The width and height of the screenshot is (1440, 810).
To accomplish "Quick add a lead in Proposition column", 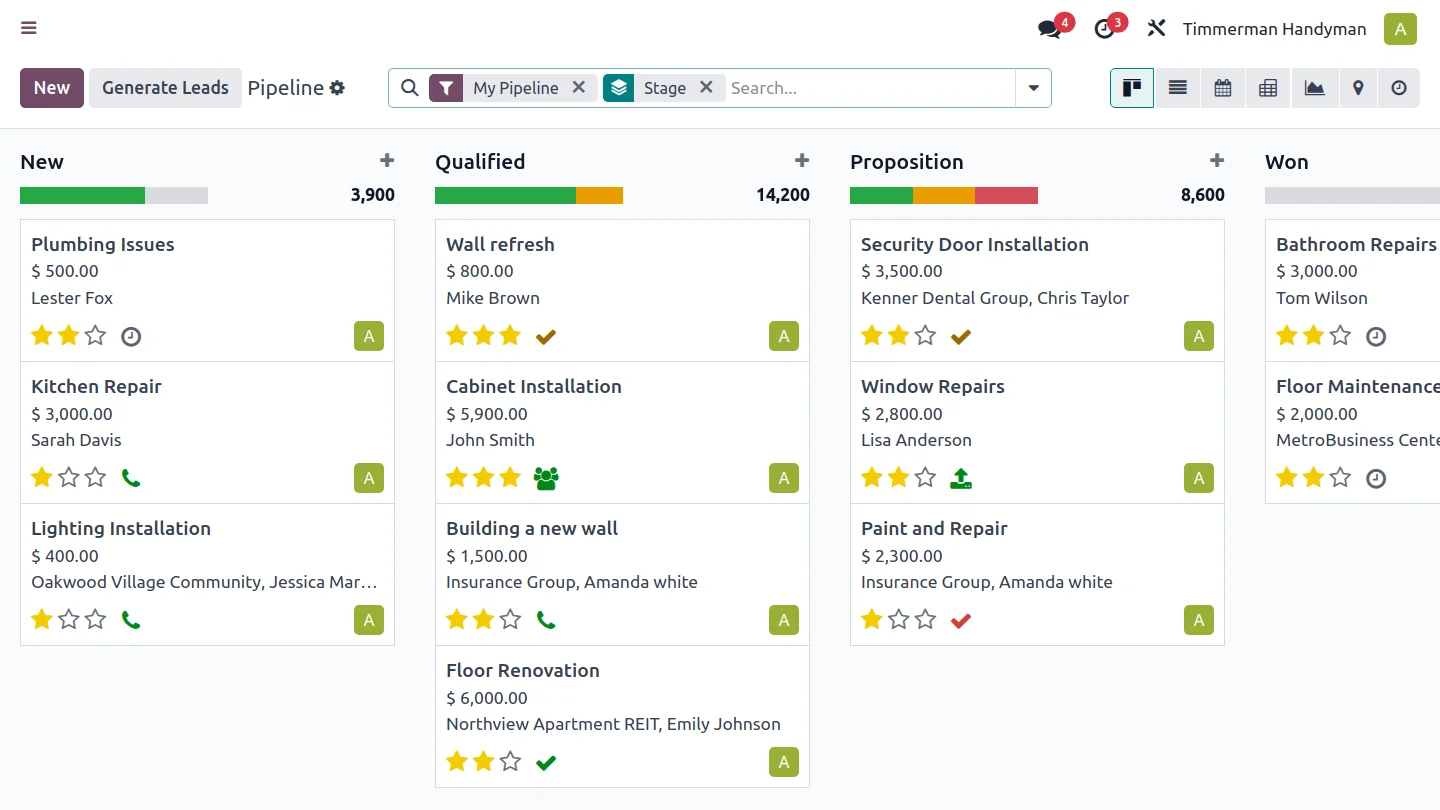I will tap(1216, 161).
